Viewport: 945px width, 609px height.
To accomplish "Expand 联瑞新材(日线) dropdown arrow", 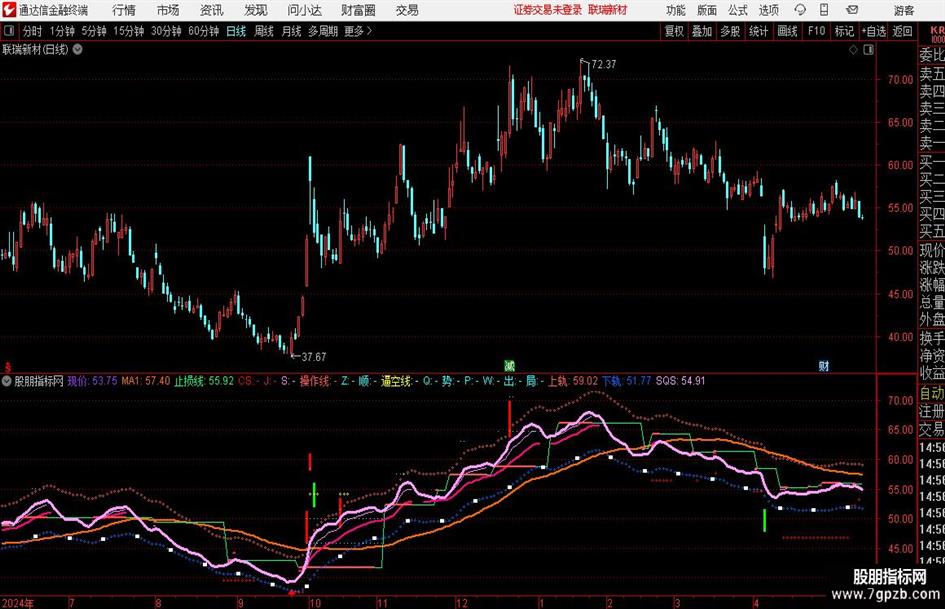I will point(78,49).
